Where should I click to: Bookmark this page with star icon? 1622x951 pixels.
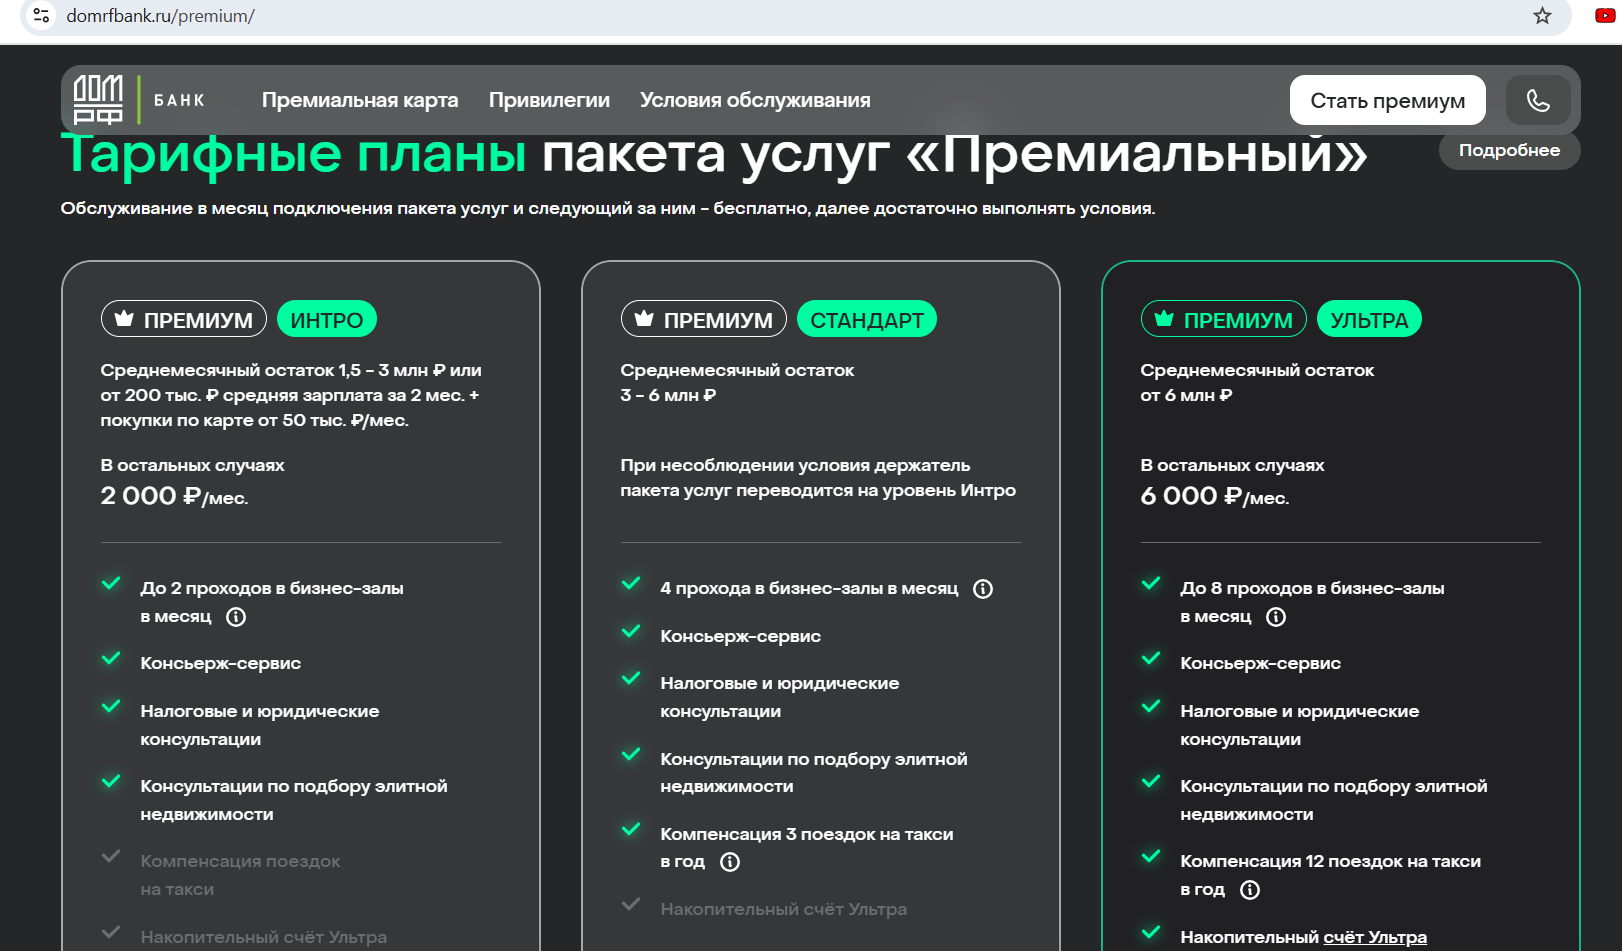click(x=1542, y=16)
